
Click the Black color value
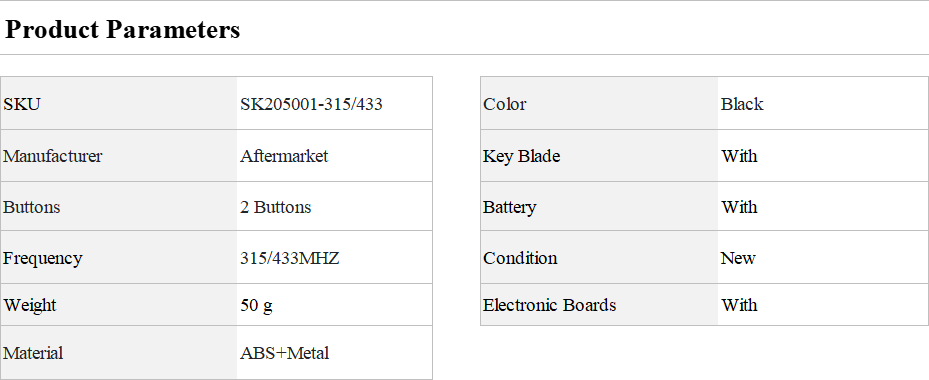(742, 104)
